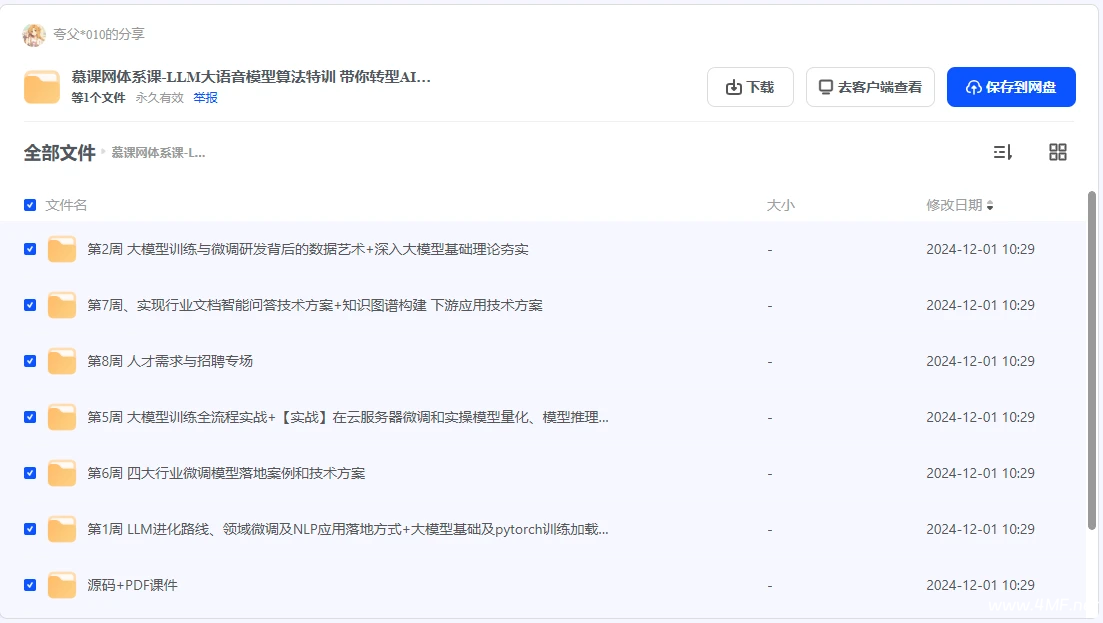Toggle the select-all 文件名 checkbox

click(x=30, y=205)
